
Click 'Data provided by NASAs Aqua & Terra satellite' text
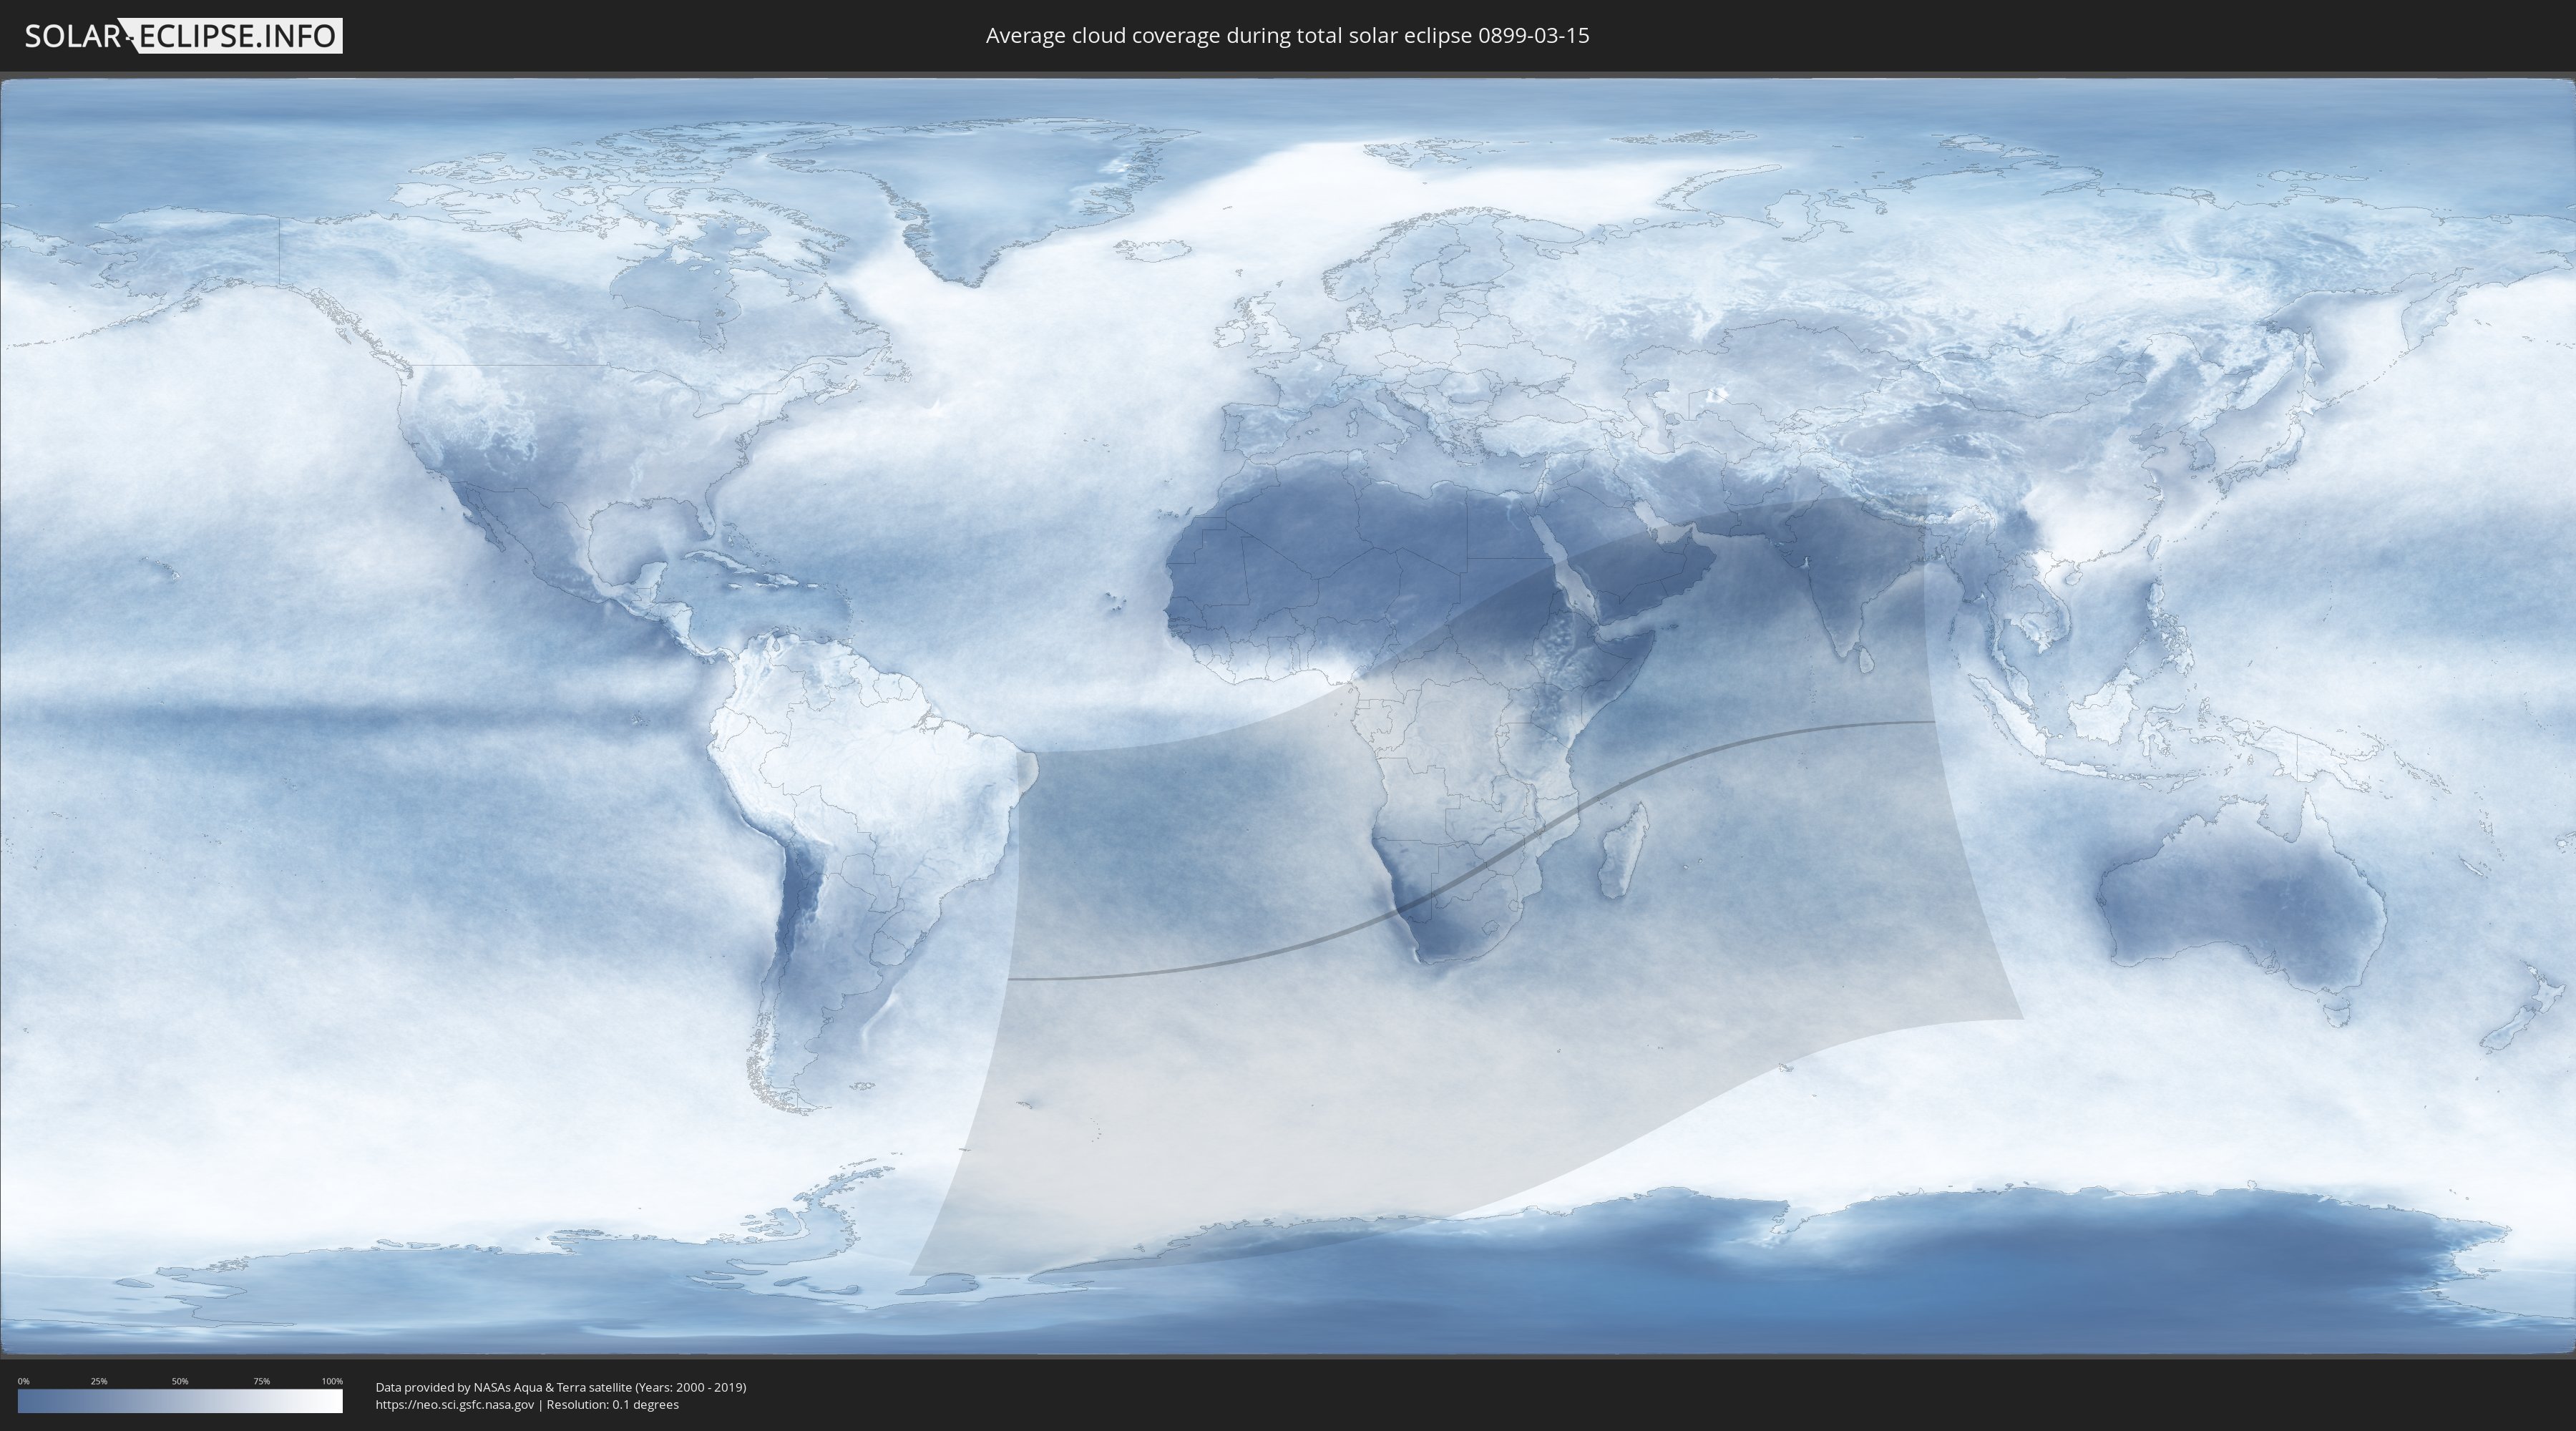tap(503, 1387)
